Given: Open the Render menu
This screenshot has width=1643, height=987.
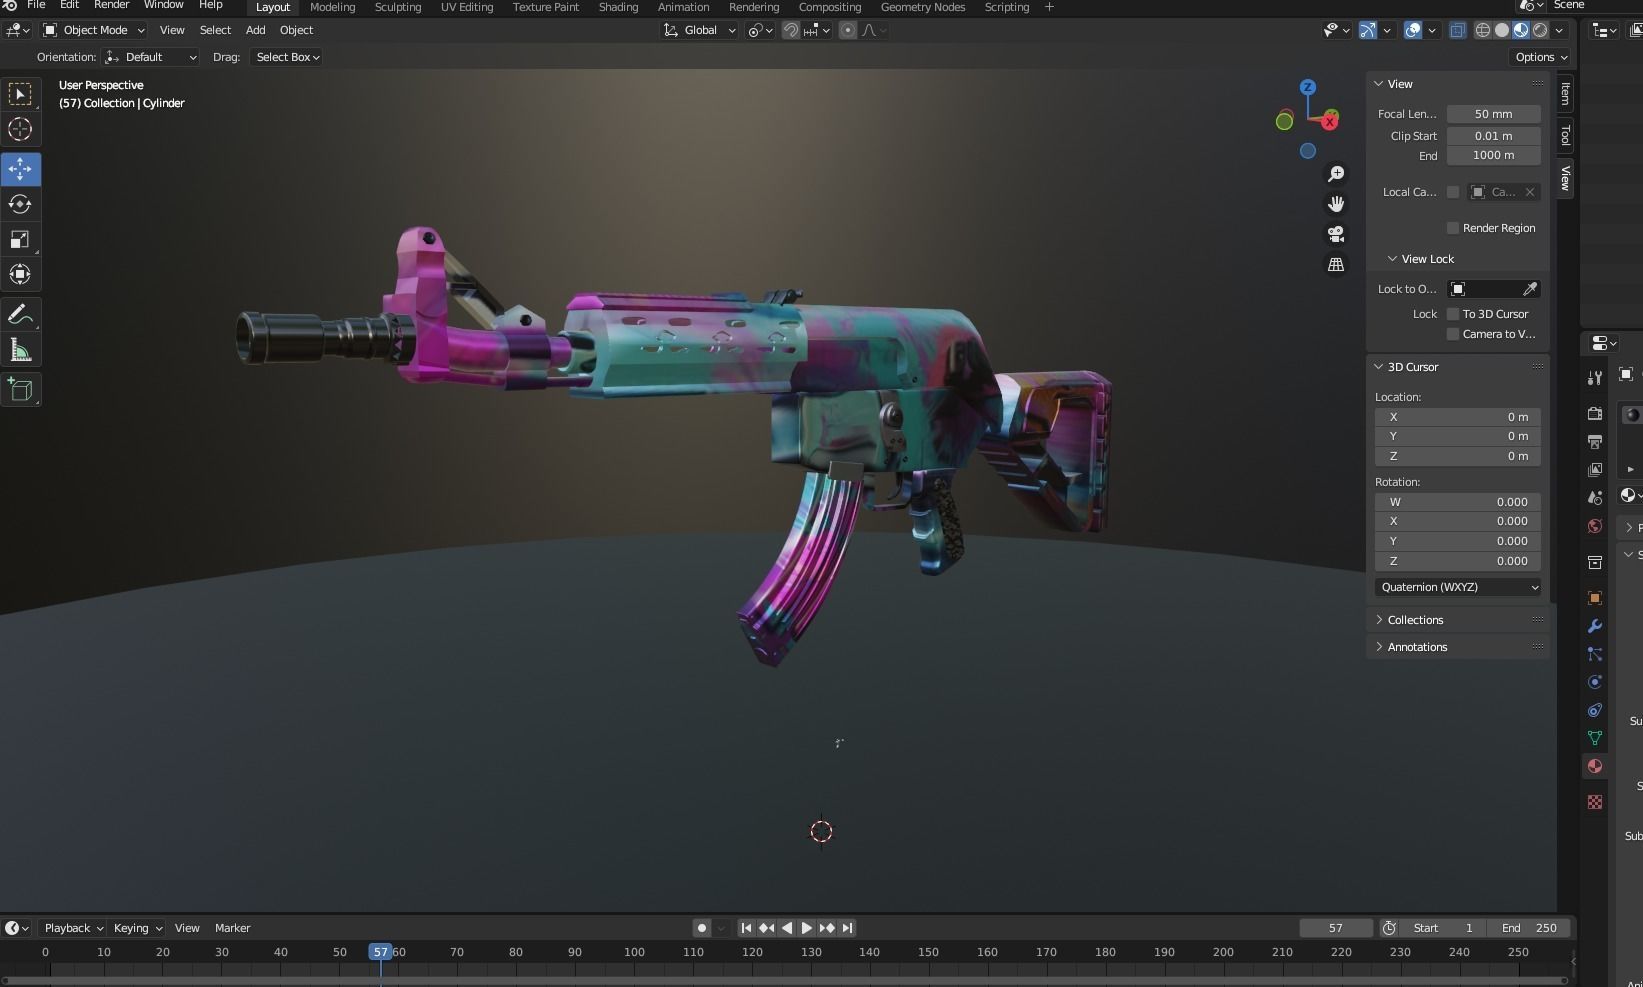Looking at the screenshot, I should [x=111, y=6].
